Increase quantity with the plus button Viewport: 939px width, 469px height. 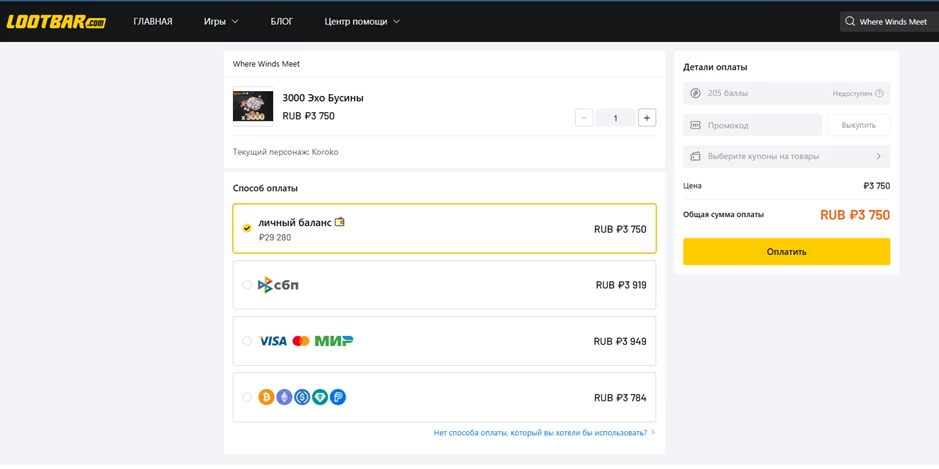pos(647,118)
